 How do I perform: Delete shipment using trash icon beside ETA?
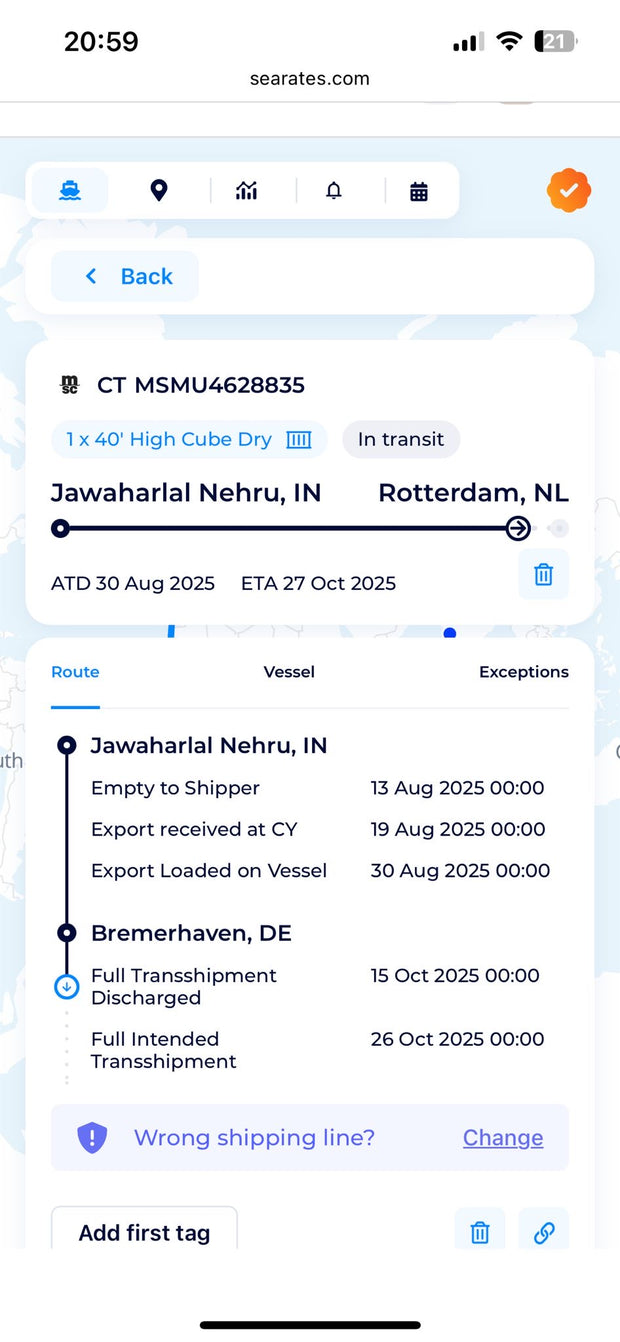pos(543,574)
